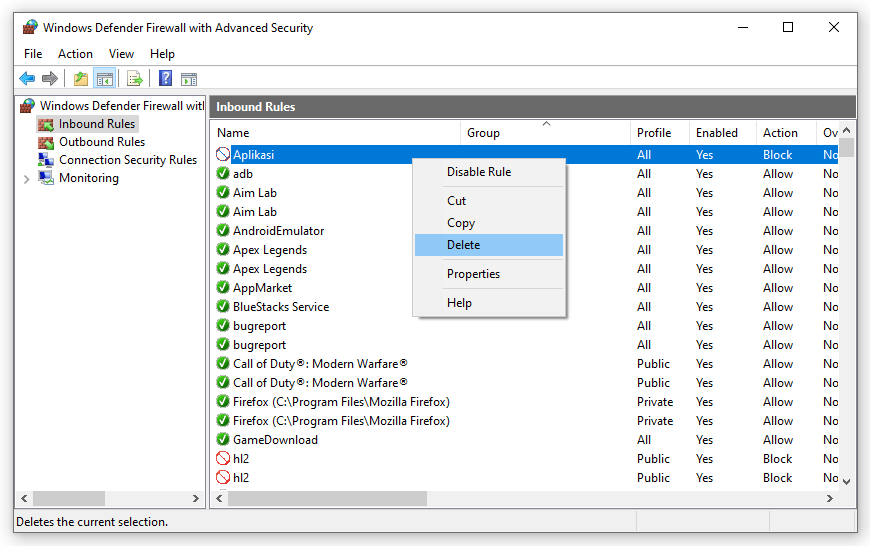Sort by the Action column header
The image size is (870, 546).
tap(786, 133)
